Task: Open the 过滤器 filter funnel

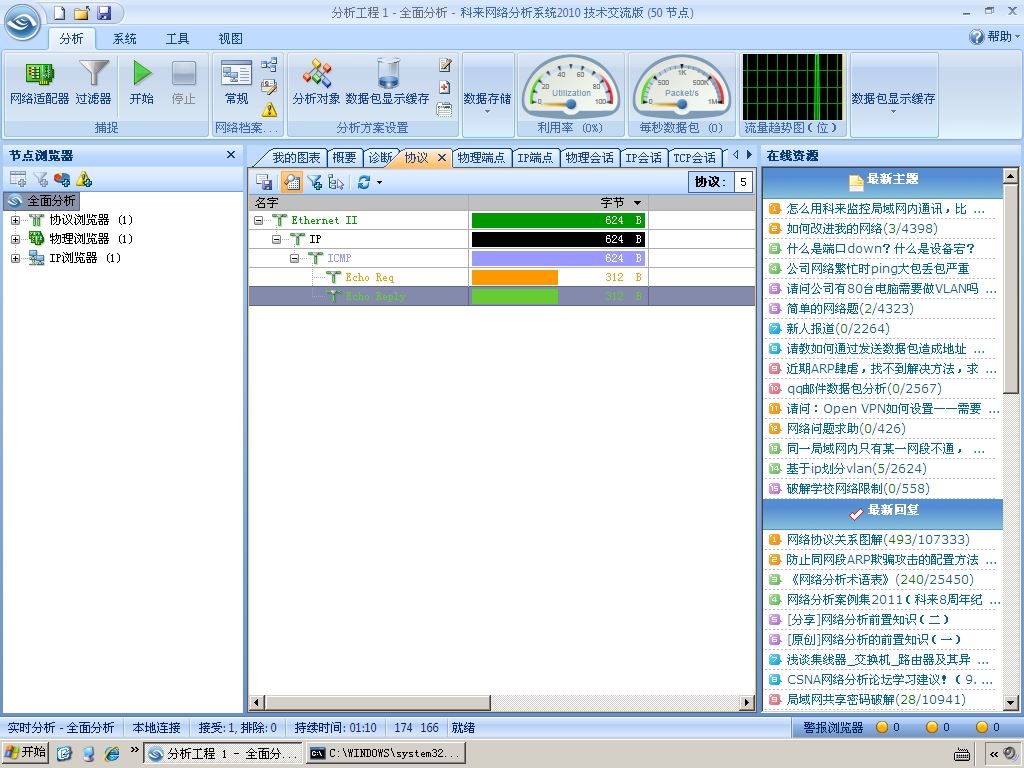Action: (93, 82)
